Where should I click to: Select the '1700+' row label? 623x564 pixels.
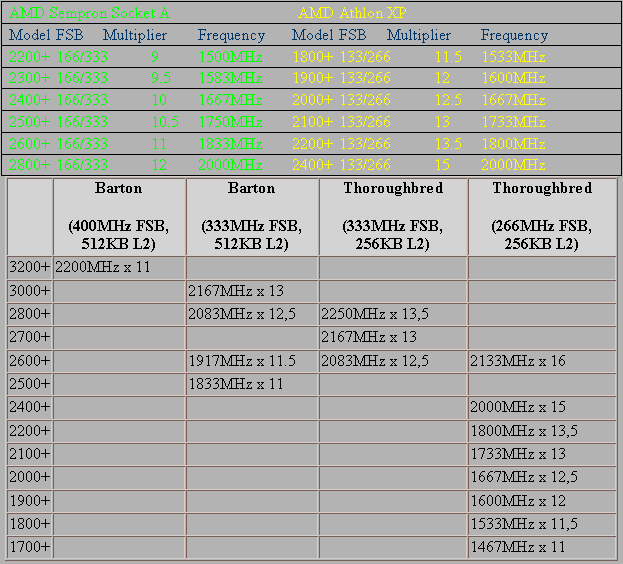tap(30, 547)
